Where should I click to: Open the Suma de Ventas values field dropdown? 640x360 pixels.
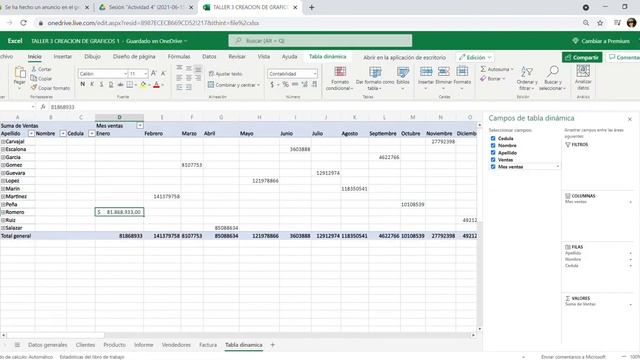point(631,304)
